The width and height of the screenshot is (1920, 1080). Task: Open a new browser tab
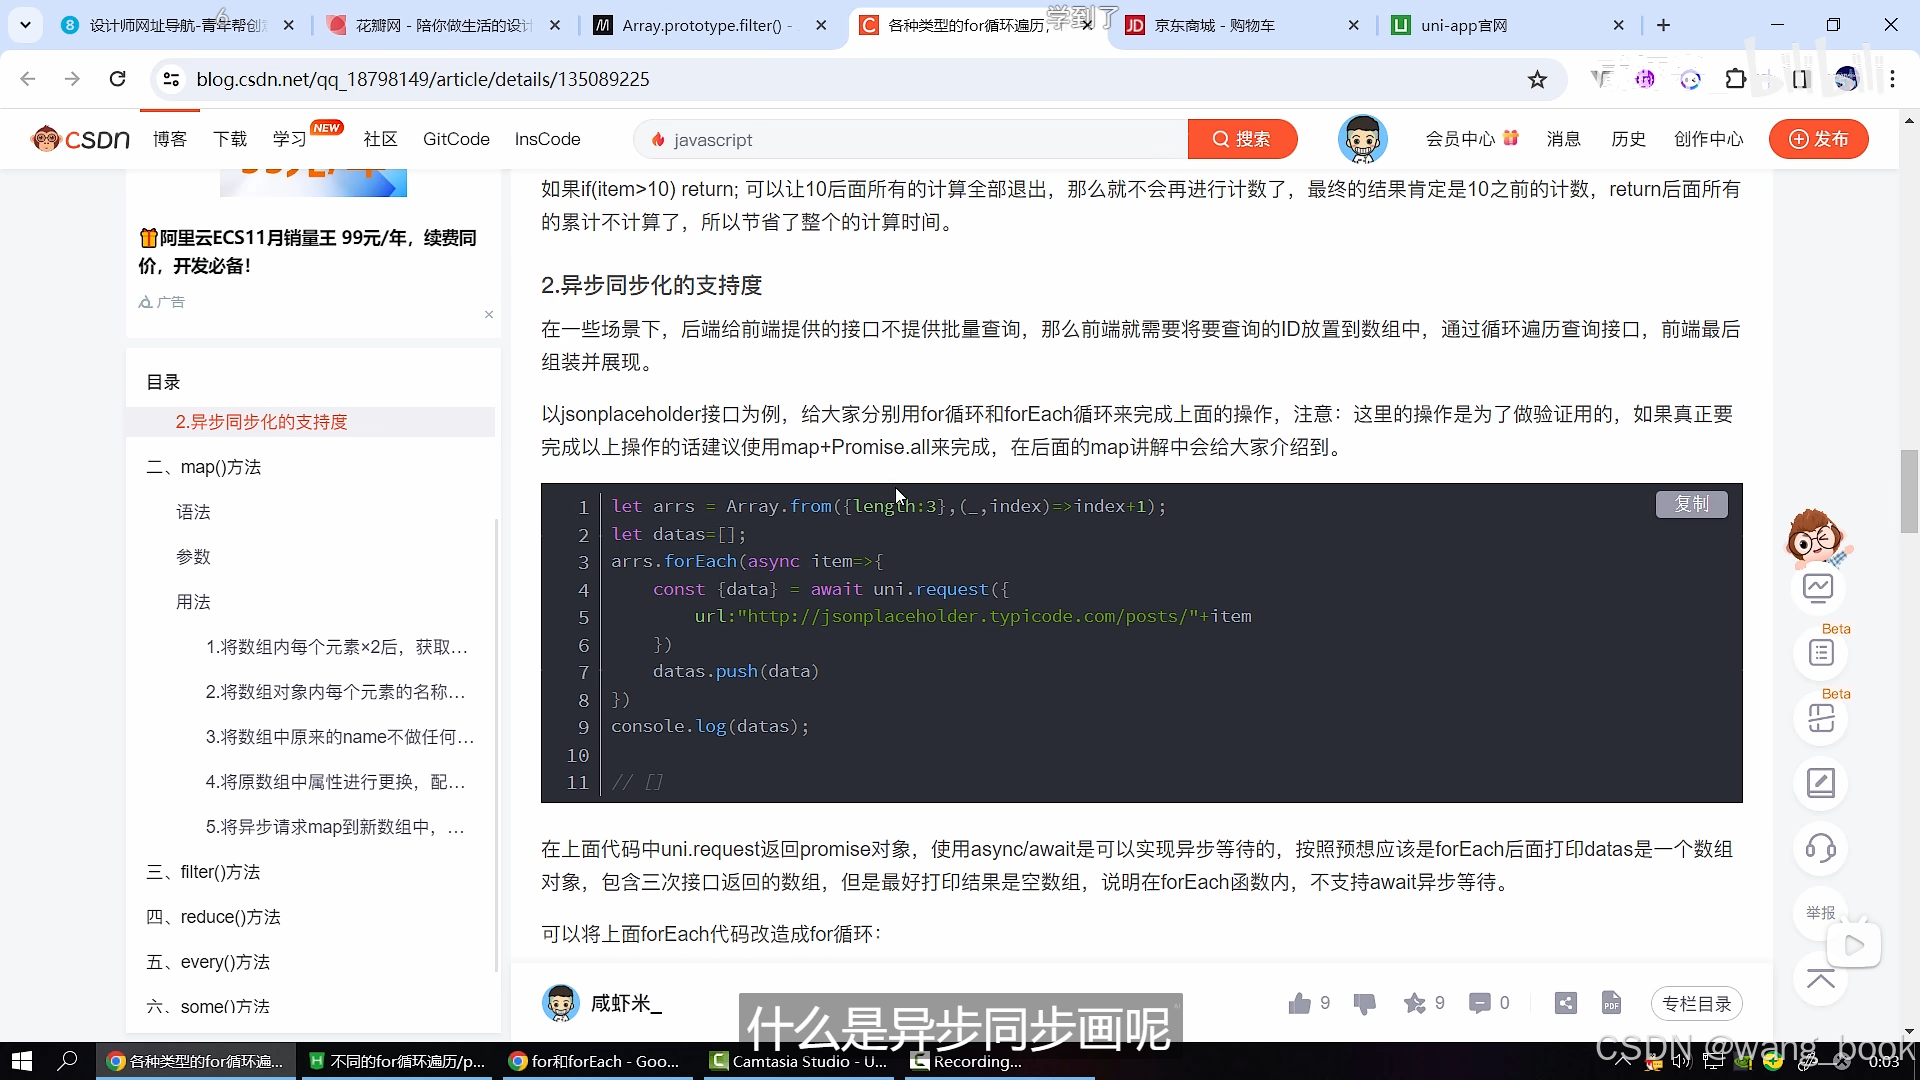click(1664, 25)
